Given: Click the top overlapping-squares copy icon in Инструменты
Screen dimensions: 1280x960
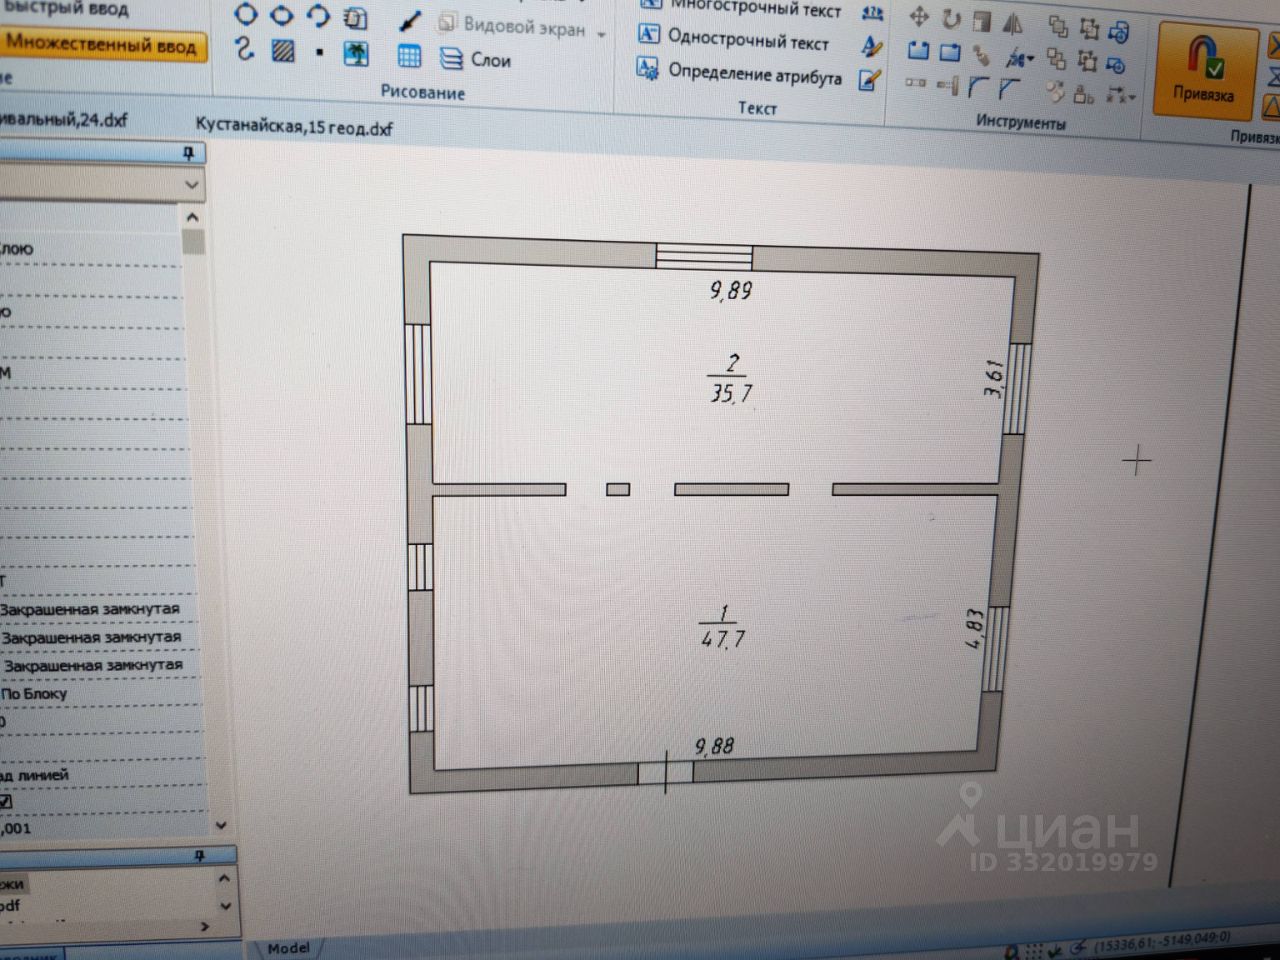Looking at the screenshot, I should (1058, 26).
